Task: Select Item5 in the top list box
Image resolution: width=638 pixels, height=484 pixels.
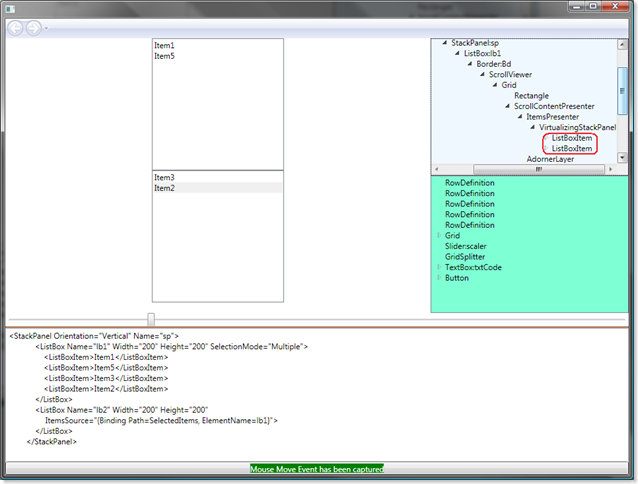Action: pyautogui.click(x=217, y=56)
